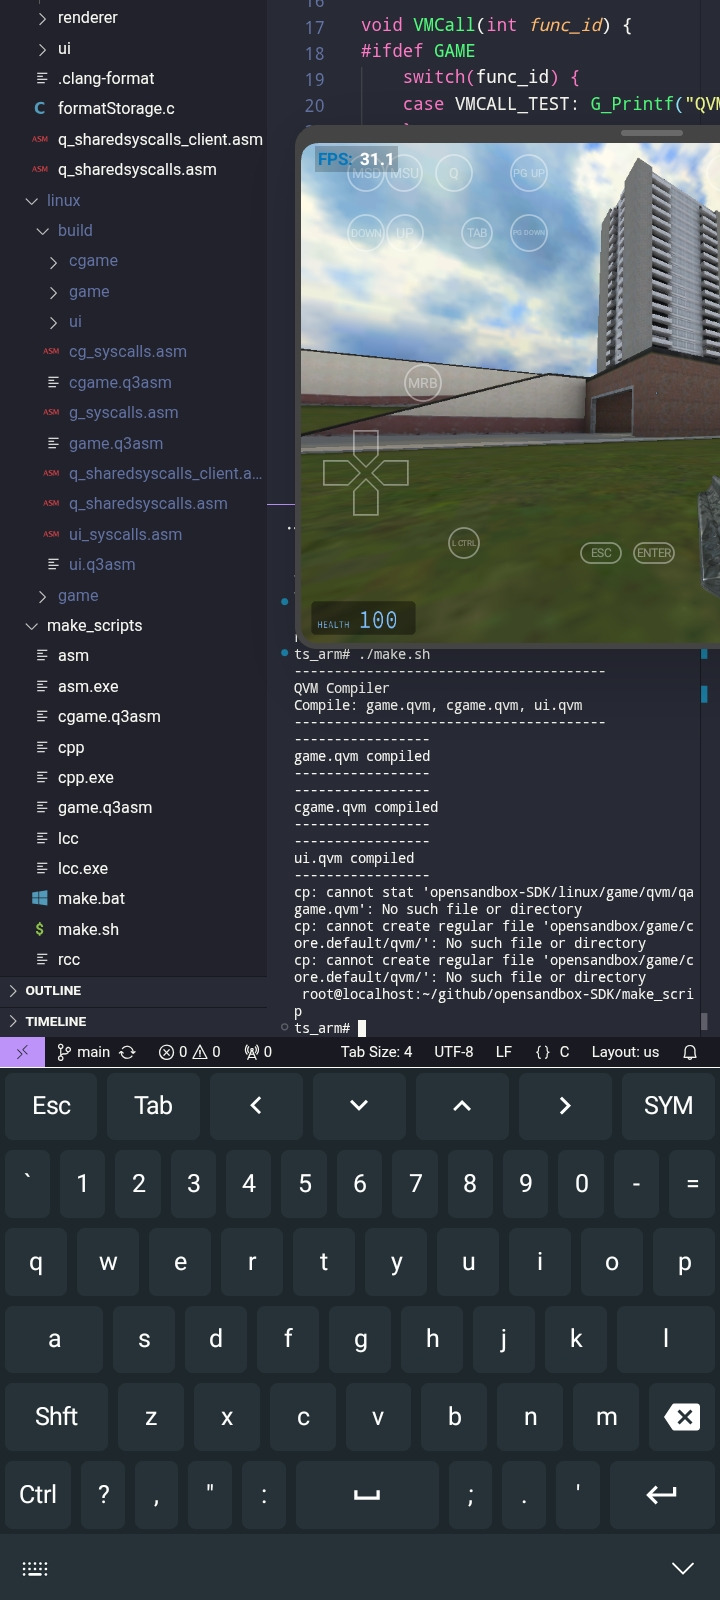Tap the UP overlay button in game
Screen dimensions: 720x1600
(405, 232)
